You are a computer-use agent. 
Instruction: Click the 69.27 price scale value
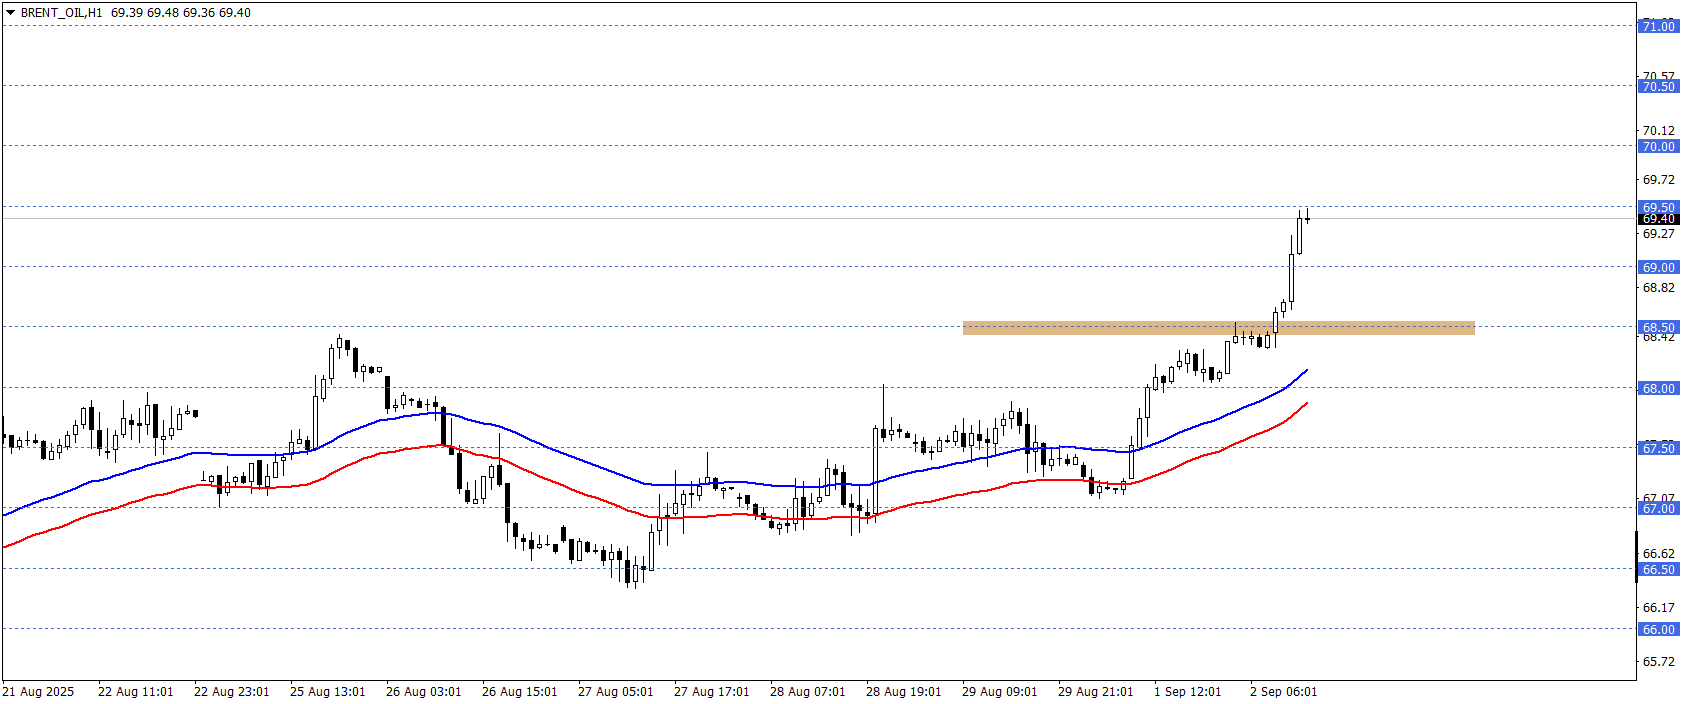point(1658,234)
